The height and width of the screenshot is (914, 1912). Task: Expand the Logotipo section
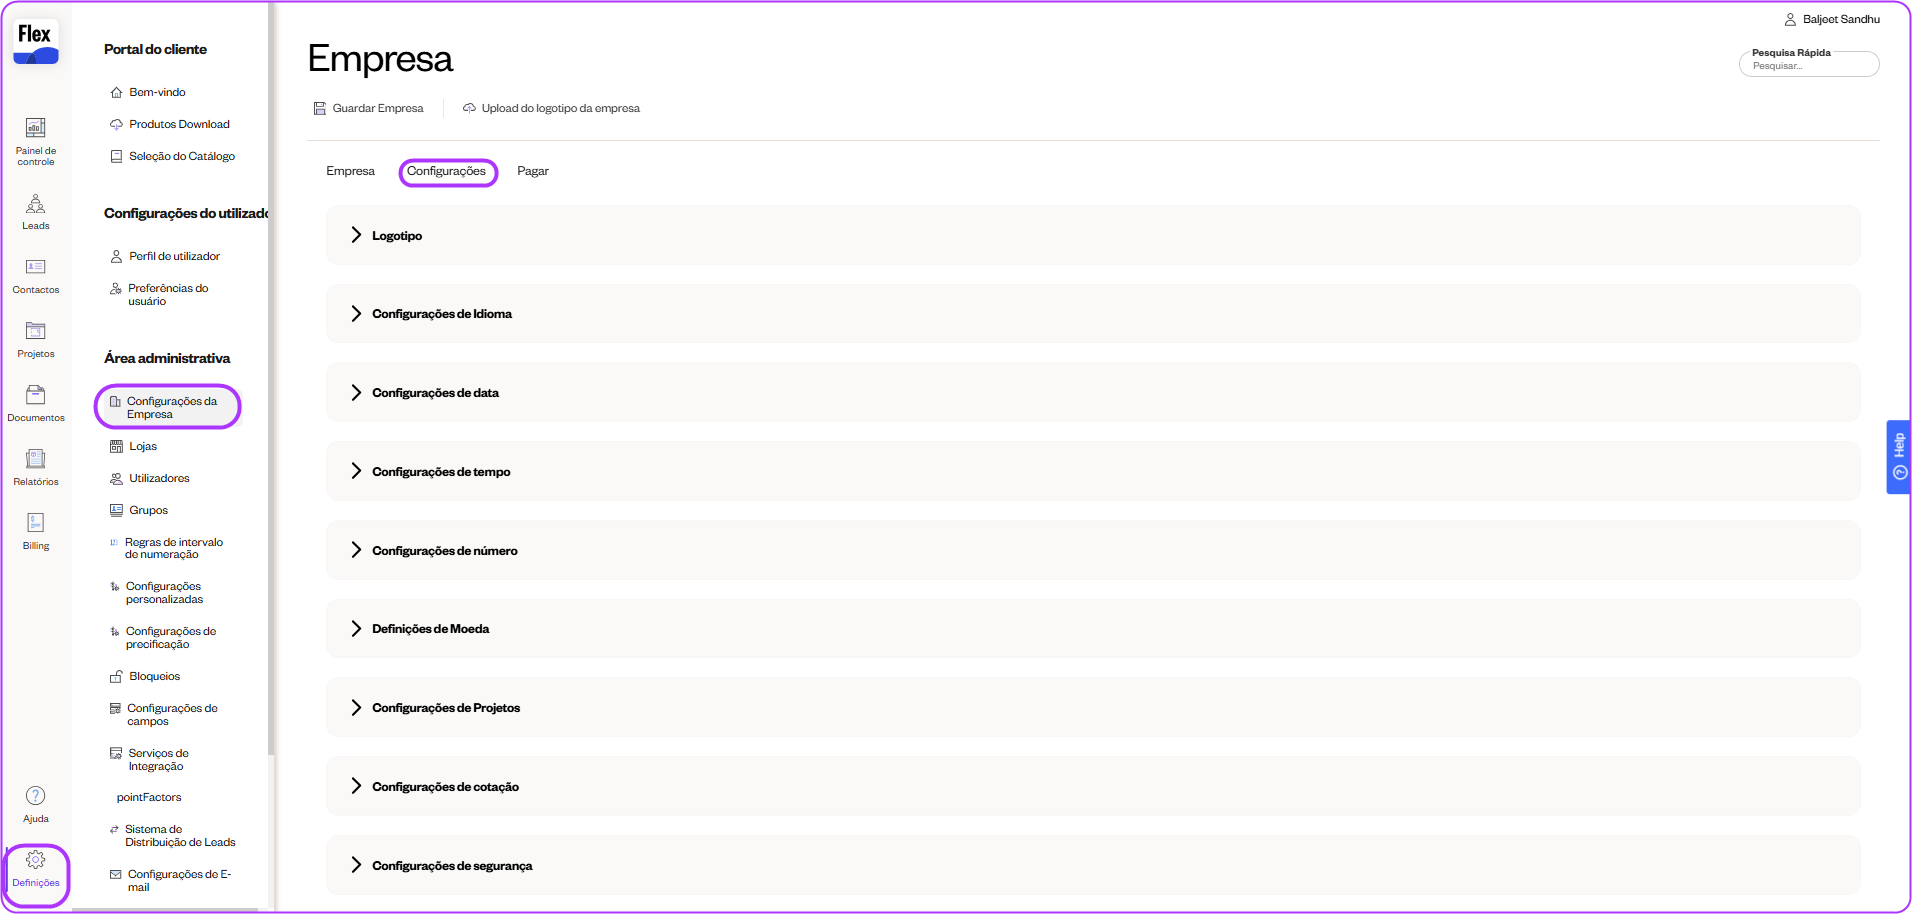pos(397,236)
